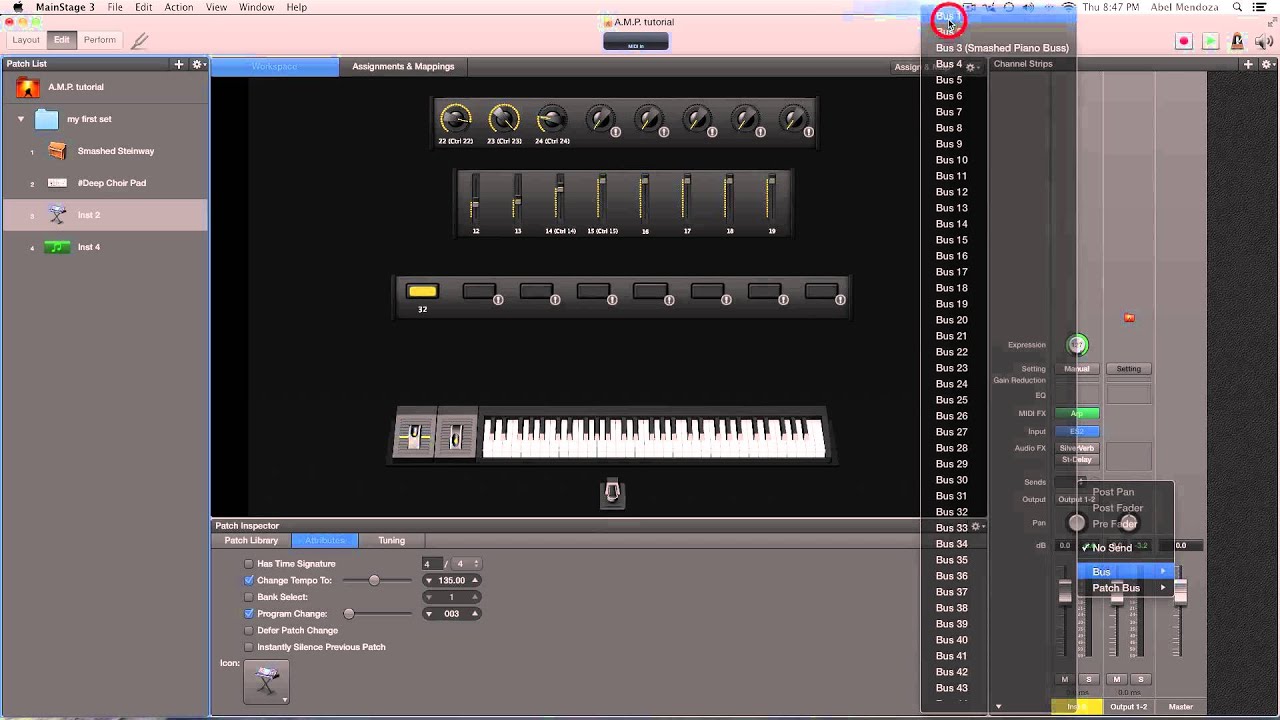Mute the Output 1-2 channel strip

tap(1117, 680)
